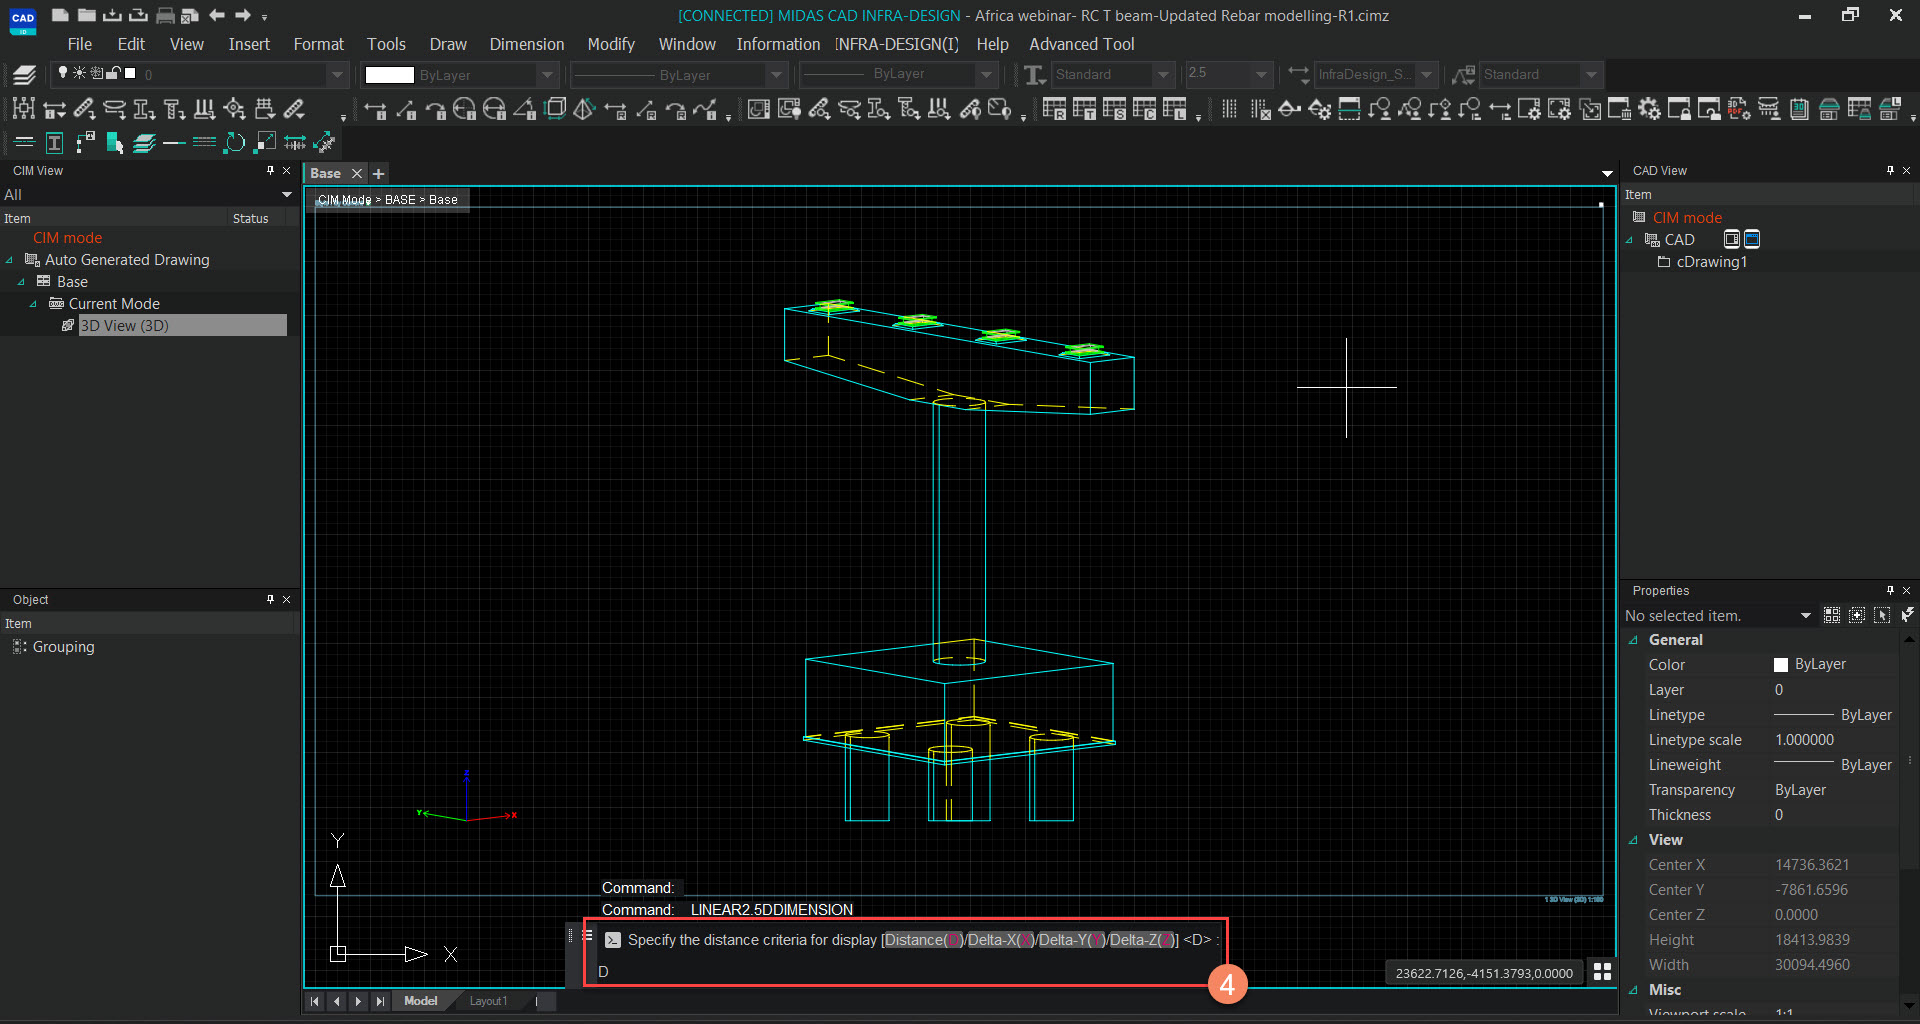Click the large gear settings toolbar icon
This screenshot has width=1920, height=1024.
1649,109
